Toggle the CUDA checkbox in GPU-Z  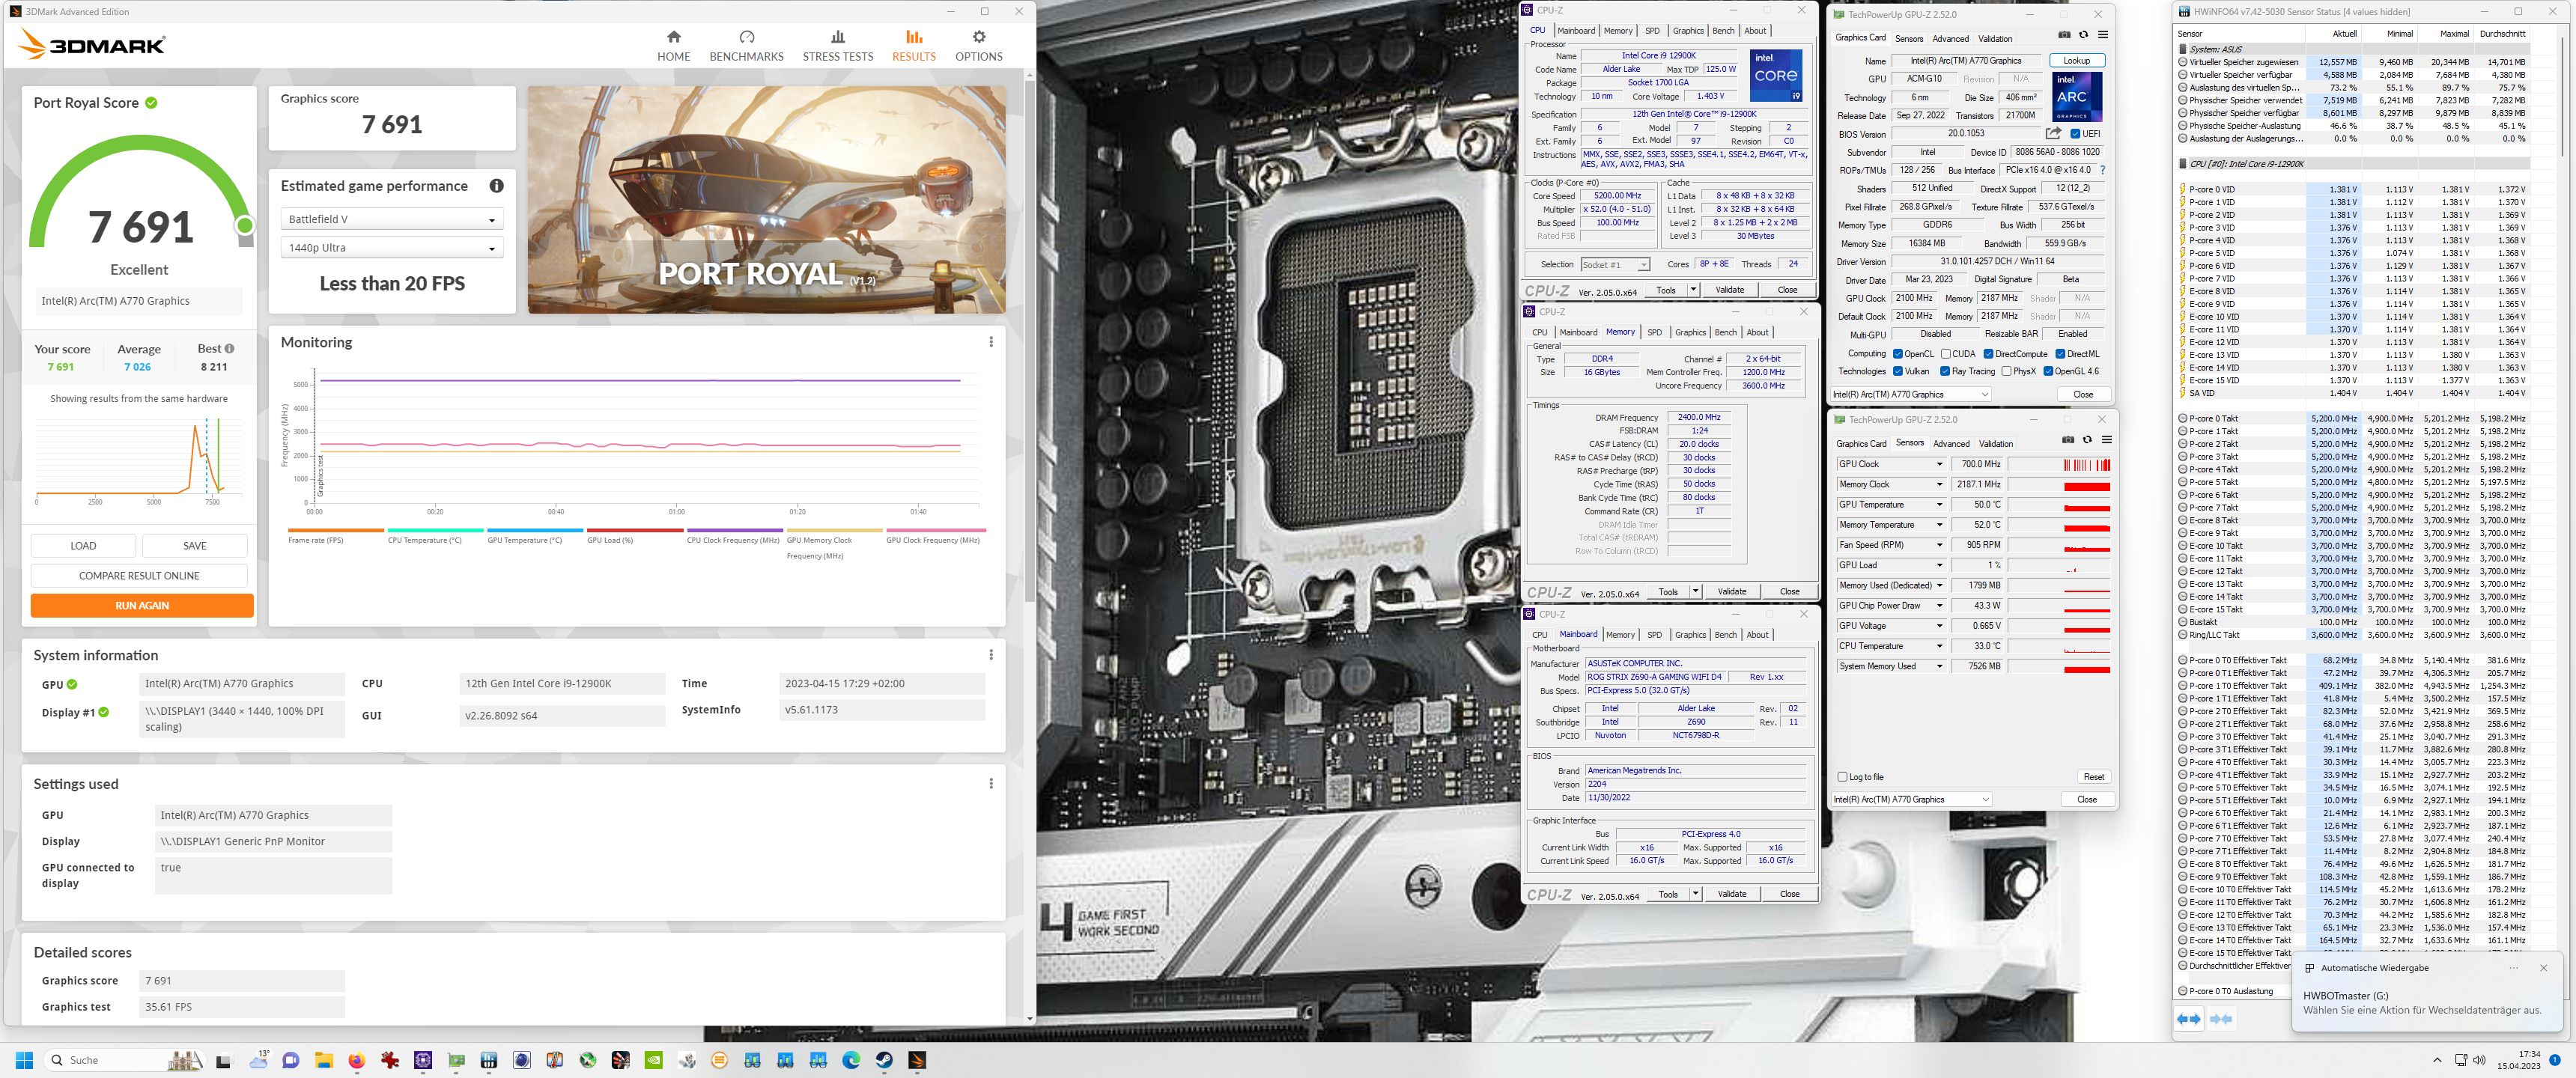click(x=1945, y=354)
